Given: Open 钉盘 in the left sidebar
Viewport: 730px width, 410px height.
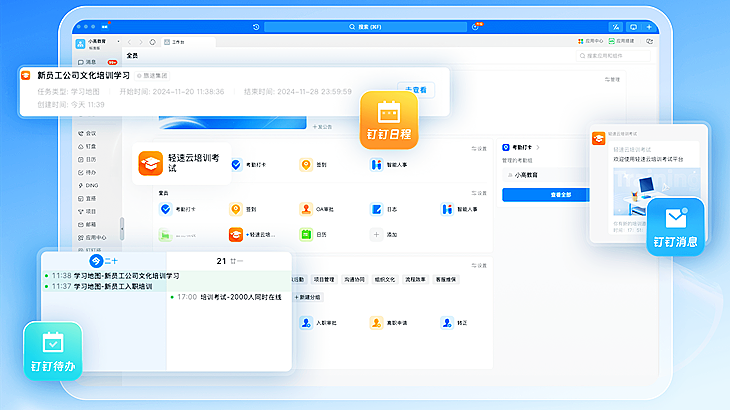Looking at the screenshot, I should point(87,147).
